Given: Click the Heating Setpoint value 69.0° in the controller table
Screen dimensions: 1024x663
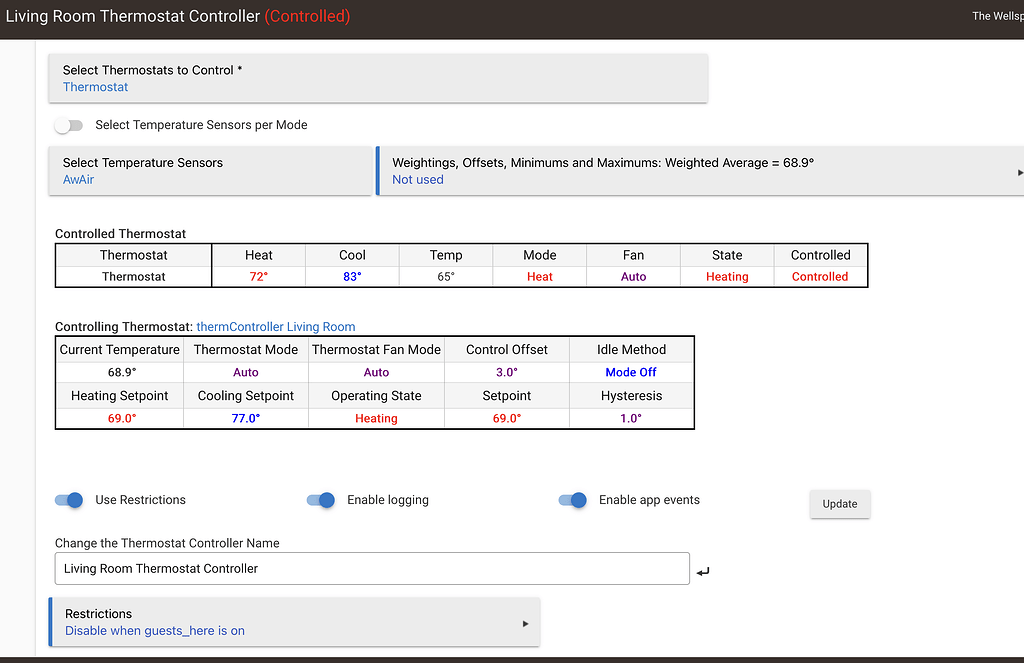Looking at the screenshot, I should 120,418.
